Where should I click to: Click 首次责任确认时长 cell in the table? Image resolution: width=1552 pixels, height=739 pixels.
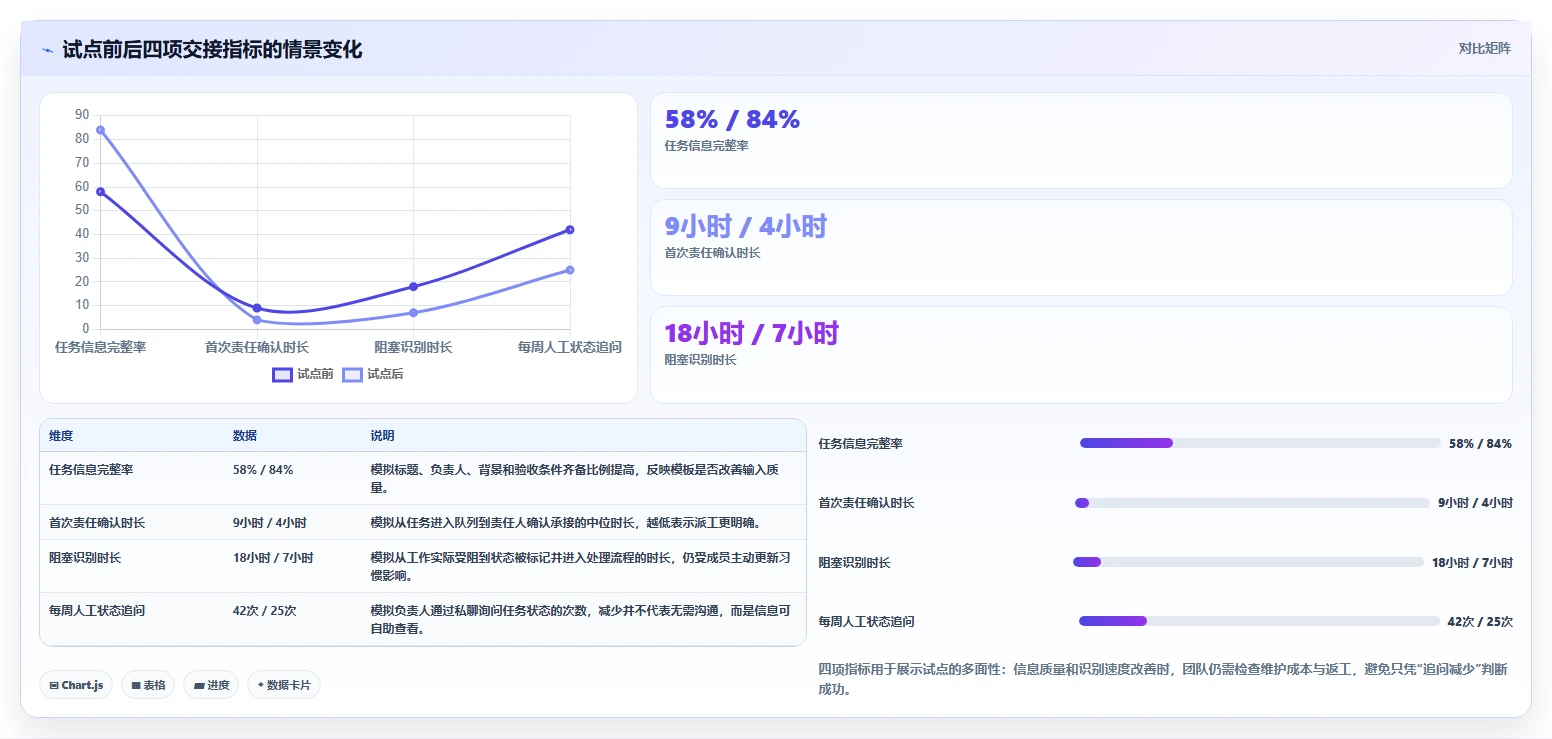point(97,523)
